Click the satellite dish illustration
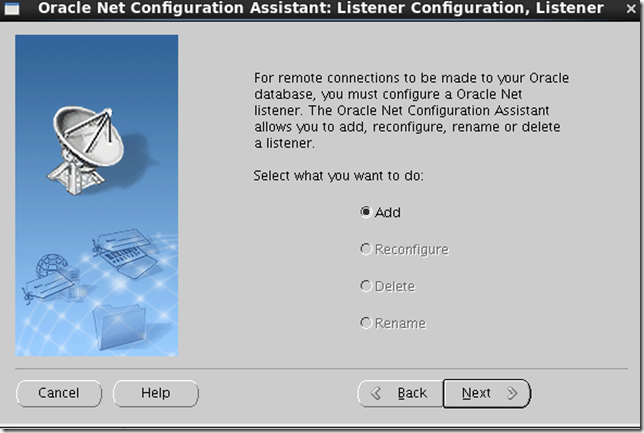644x433 pixels. (x=85, y=150)
